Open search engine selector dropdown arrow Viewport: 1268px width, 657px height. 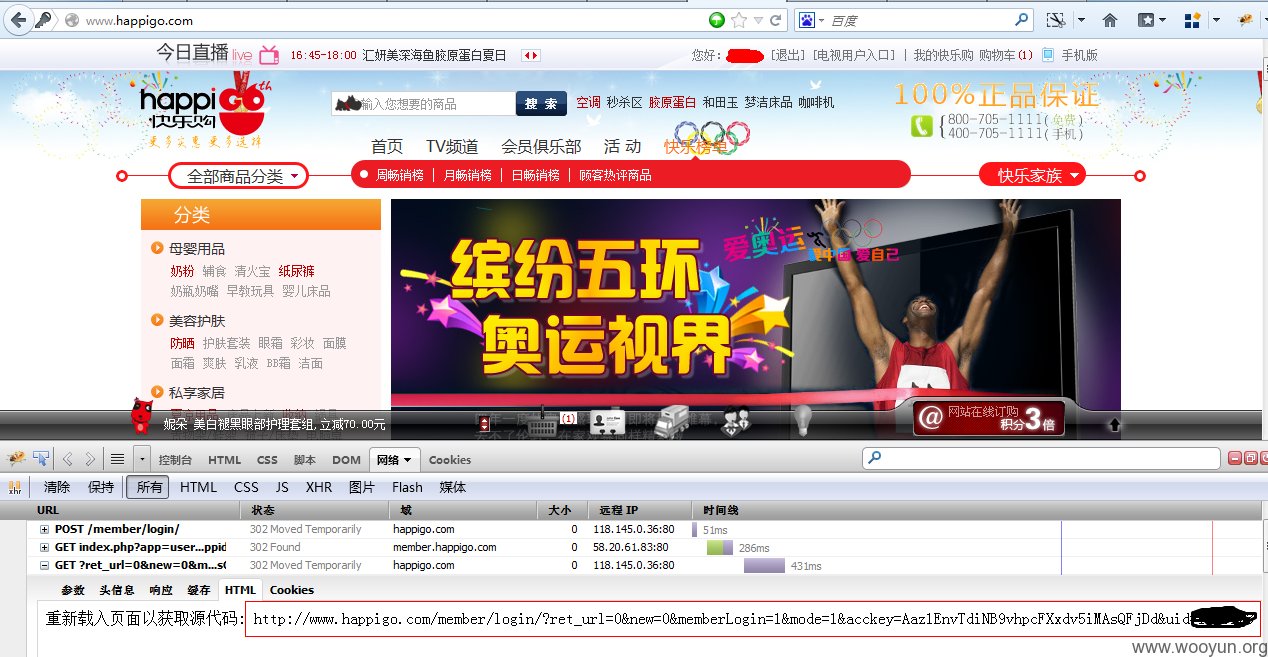821,20
